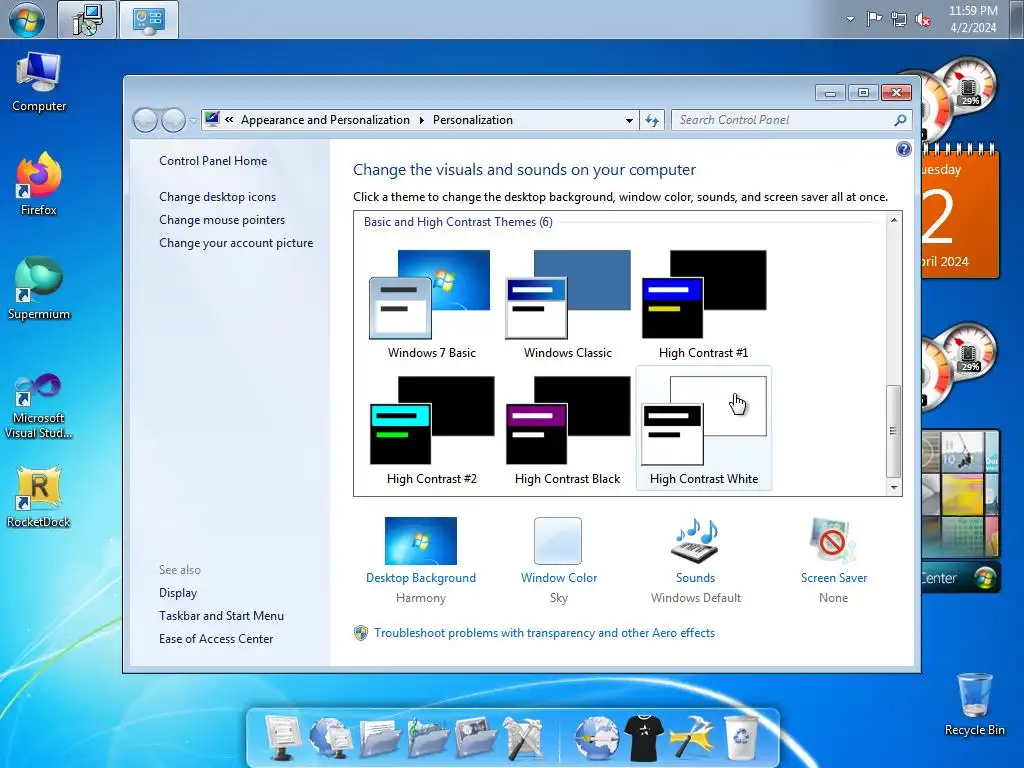Viewport: 1024px width, 768px height.
Task: Click the search magnifier in Control Panel
Action: tap(900, 120)
